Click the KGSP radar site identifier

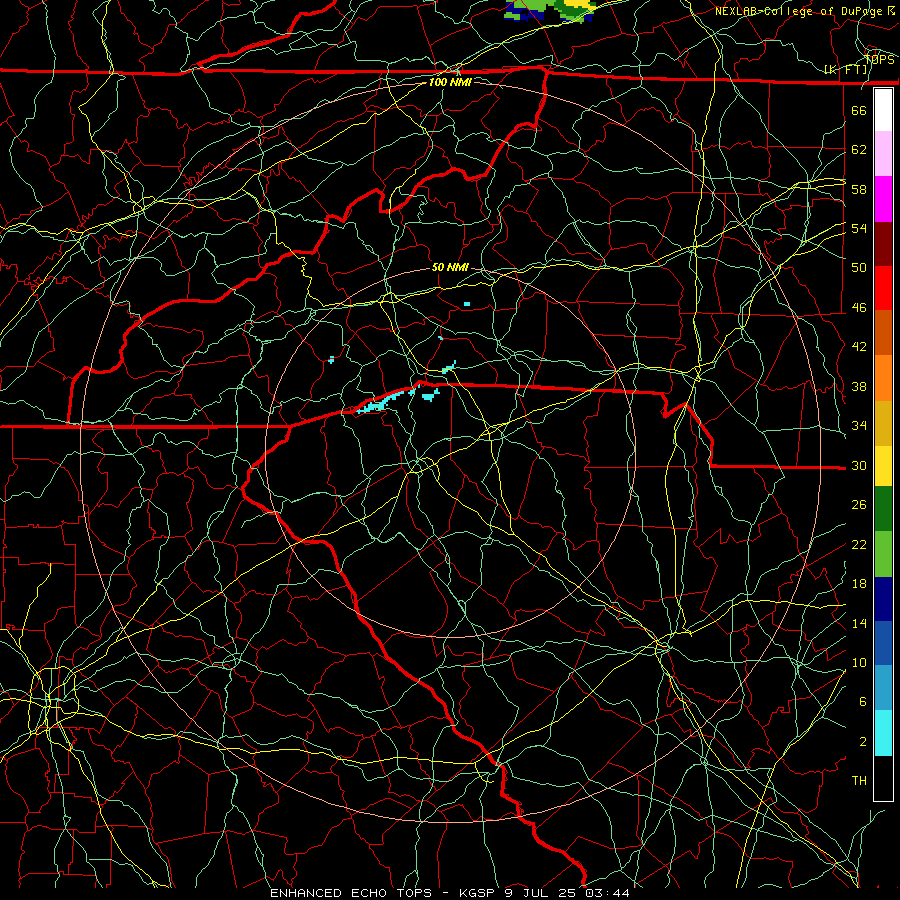(479, 893)
